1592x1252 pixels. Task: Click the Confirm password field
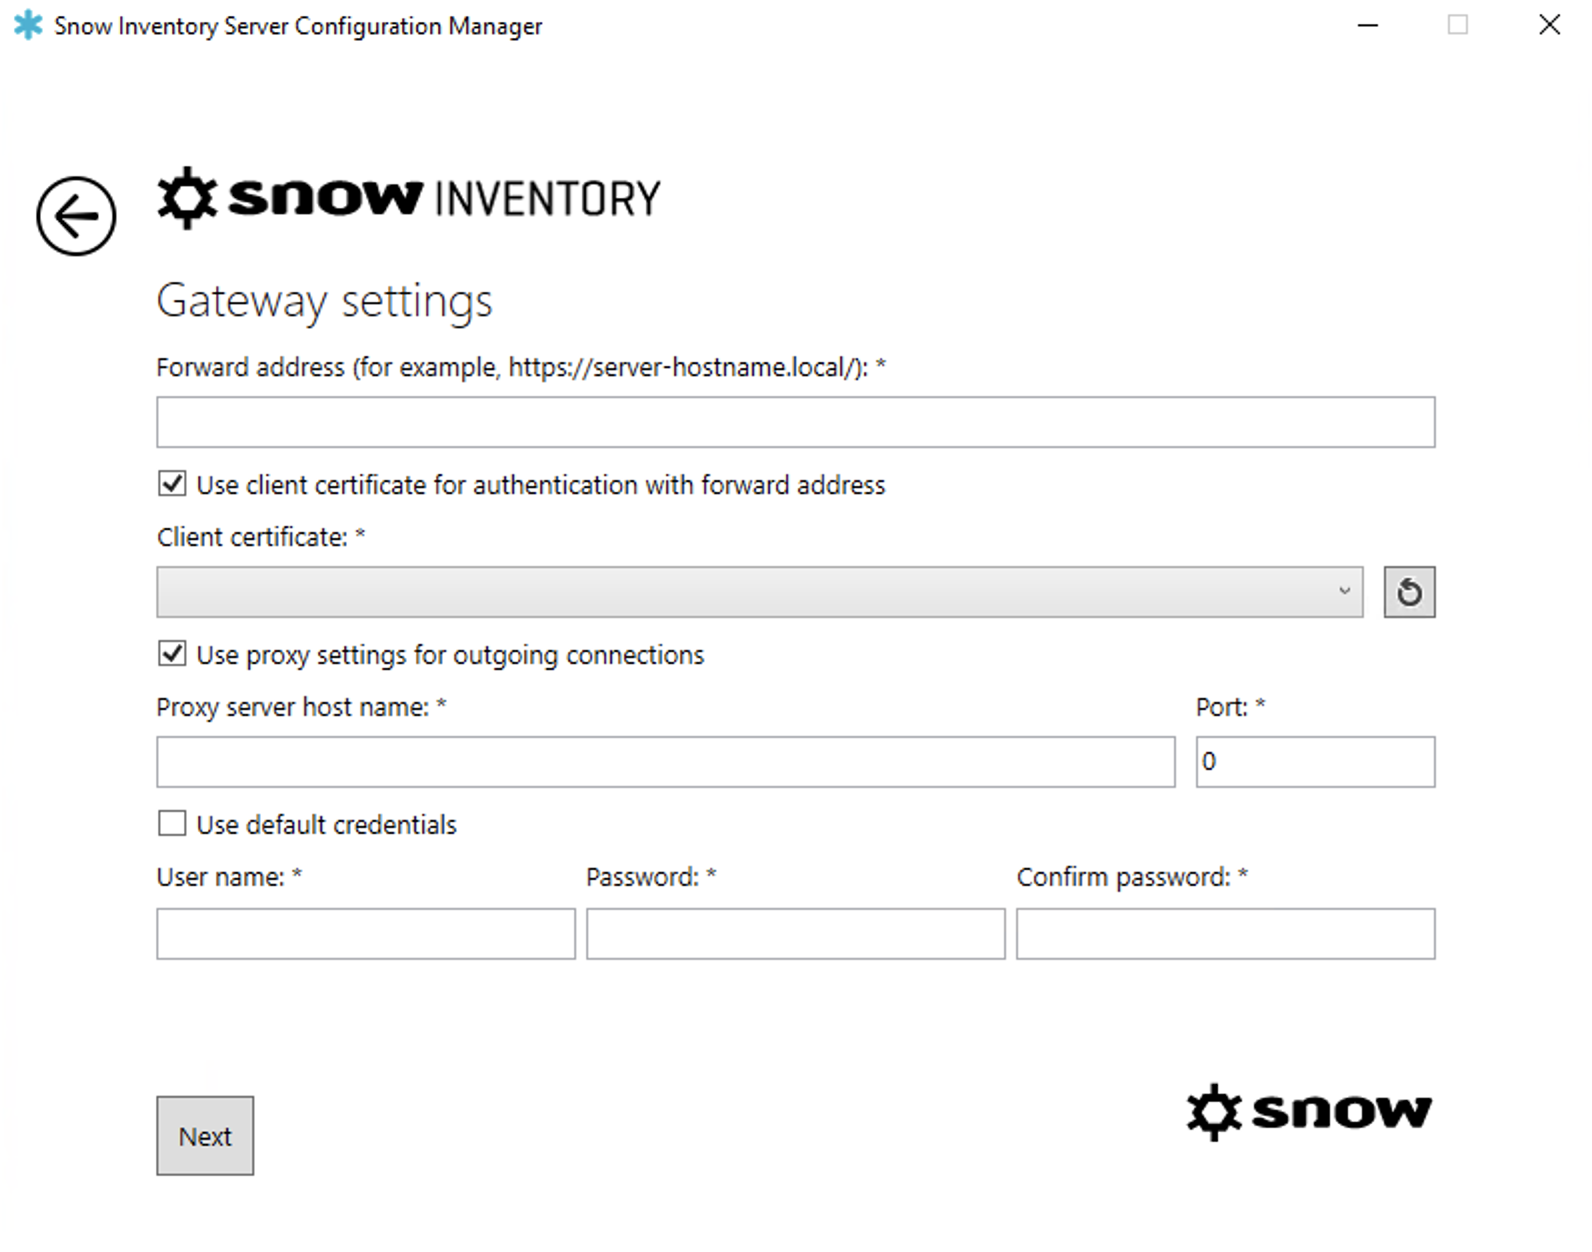click(1225, 934)
